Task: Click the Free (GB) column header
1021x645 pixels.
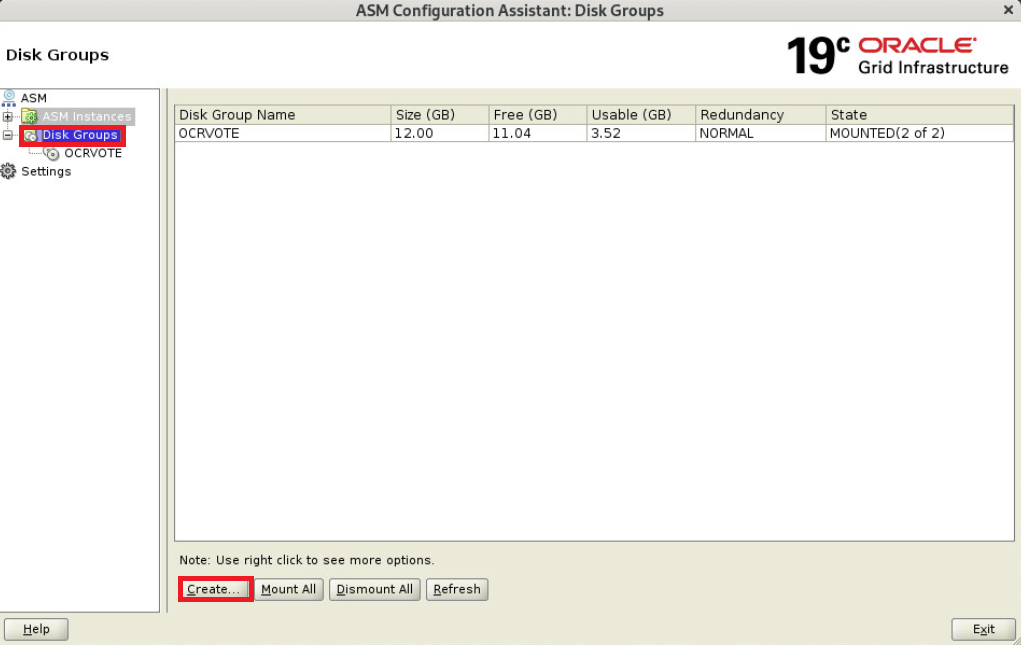Action: coord(537,115)
